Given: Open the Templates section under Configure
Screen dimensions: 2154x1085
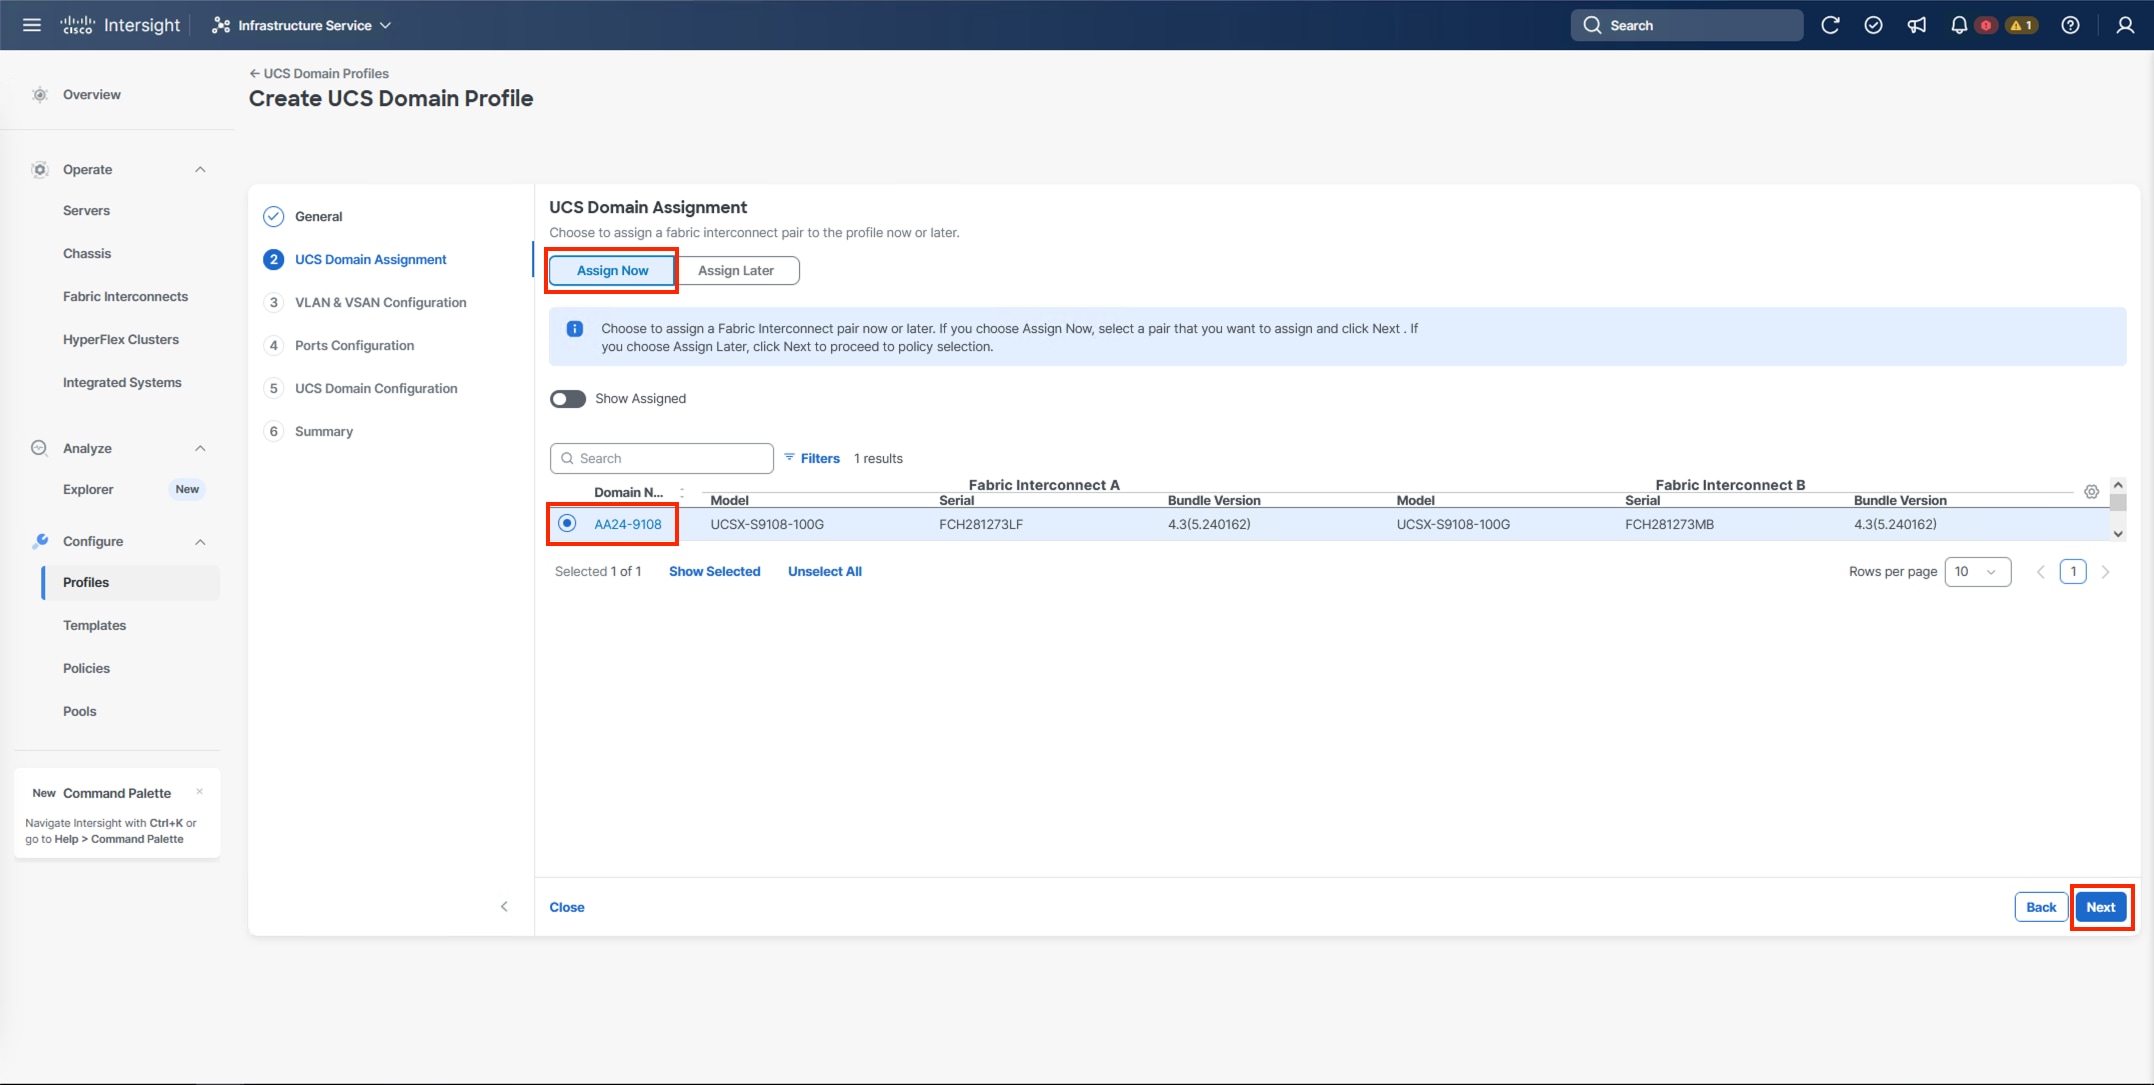Looking at the screenshot, I should click(x=94, y=625).
